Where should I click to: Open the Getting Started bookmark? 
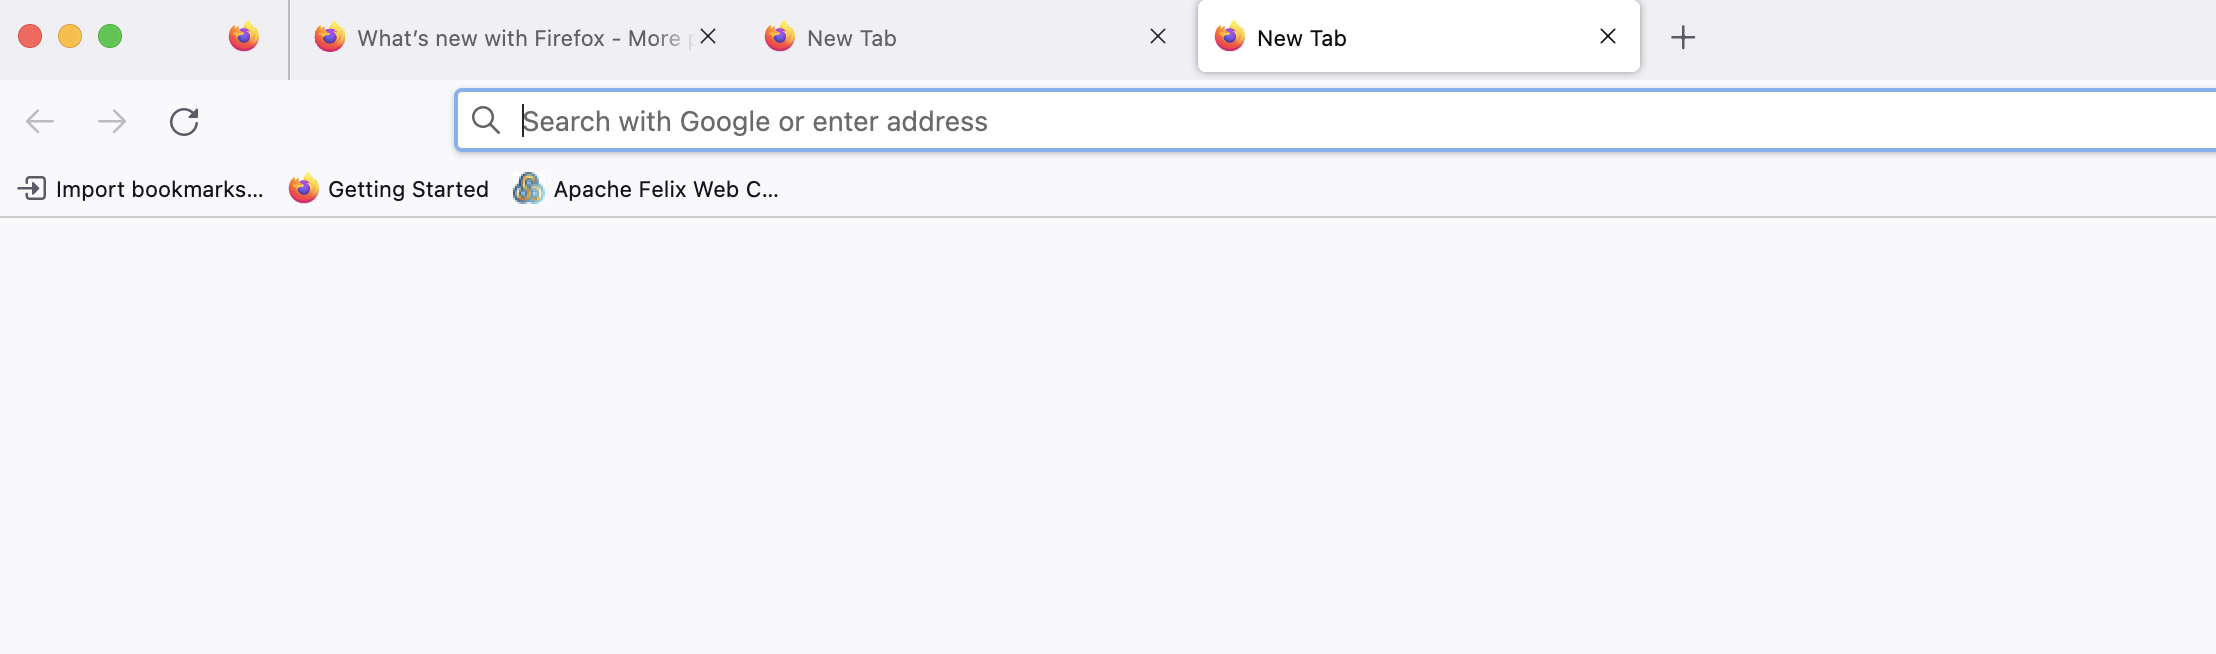click(408, 189)
